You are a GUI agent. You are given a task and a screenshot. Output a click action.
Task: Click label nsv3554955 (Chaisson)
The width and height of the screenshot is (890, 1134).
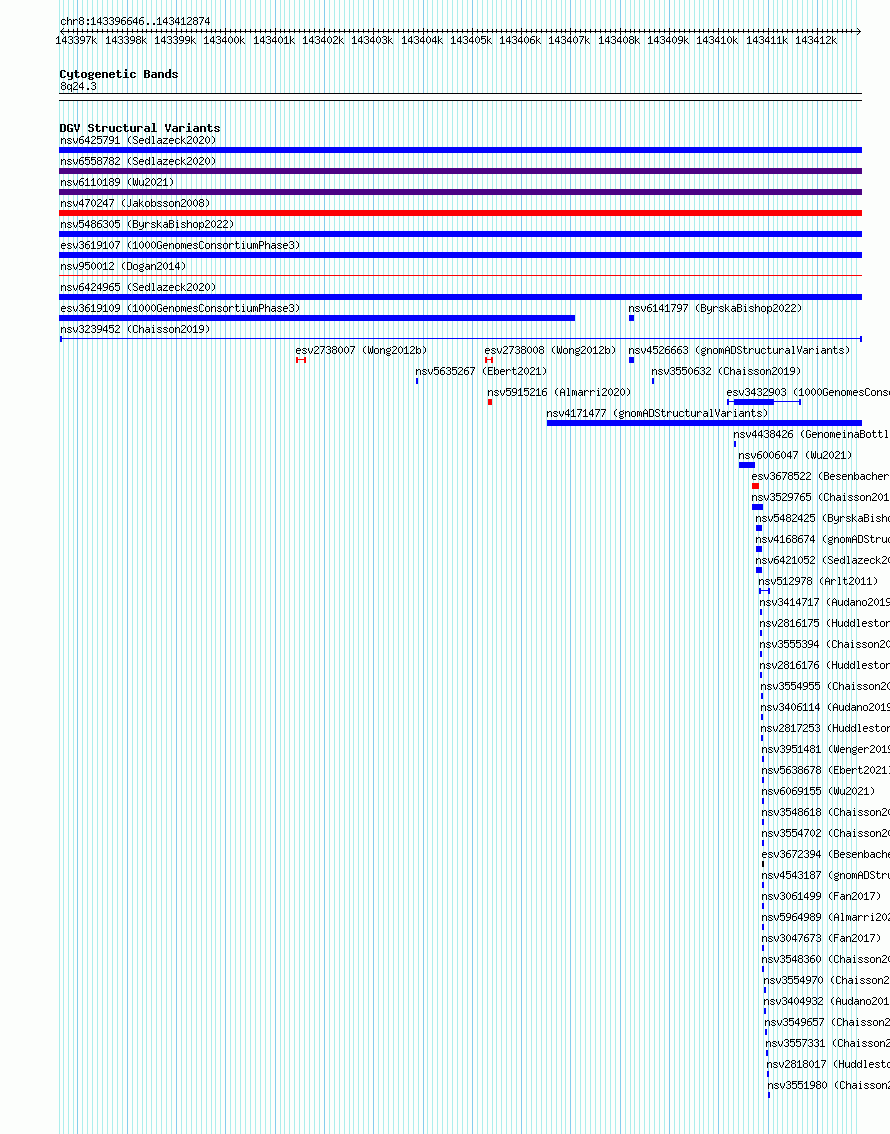pyautogui.click(x=825, y=686)
